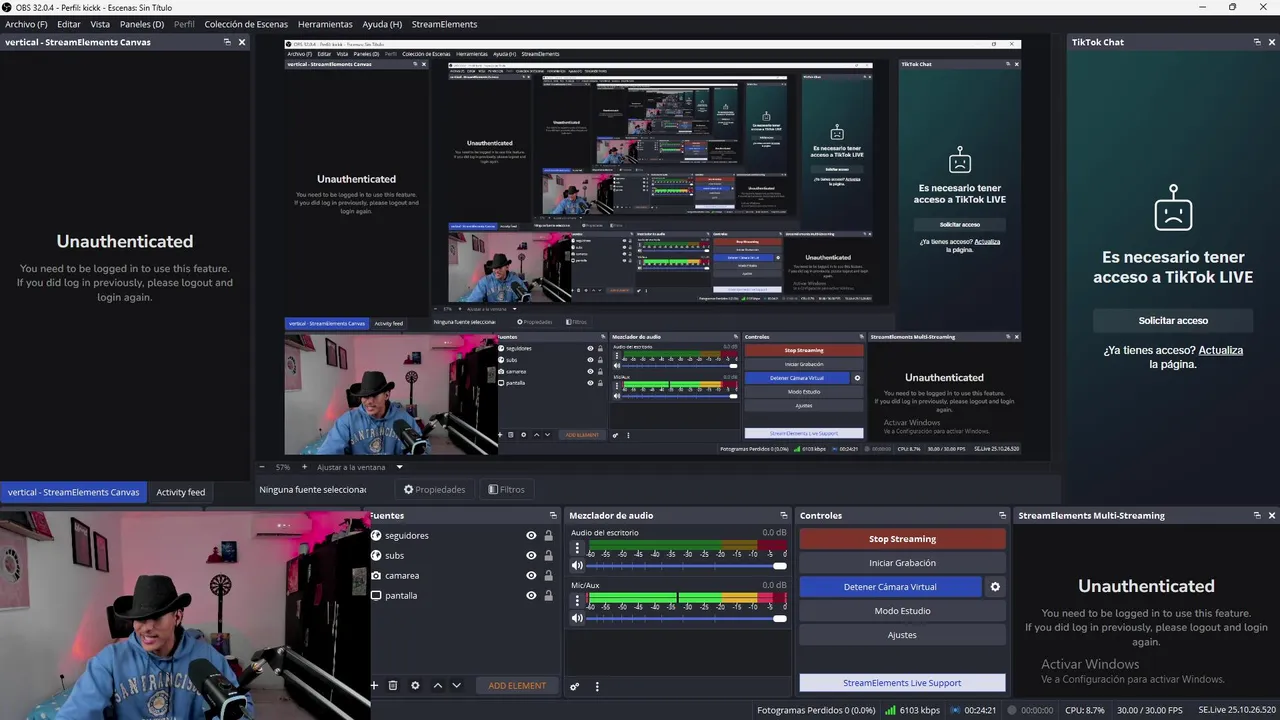Open the Ayuda (H) menu
Image resolution: width=1280 pixels, height=720 pixels.
(x=382, y=24)
